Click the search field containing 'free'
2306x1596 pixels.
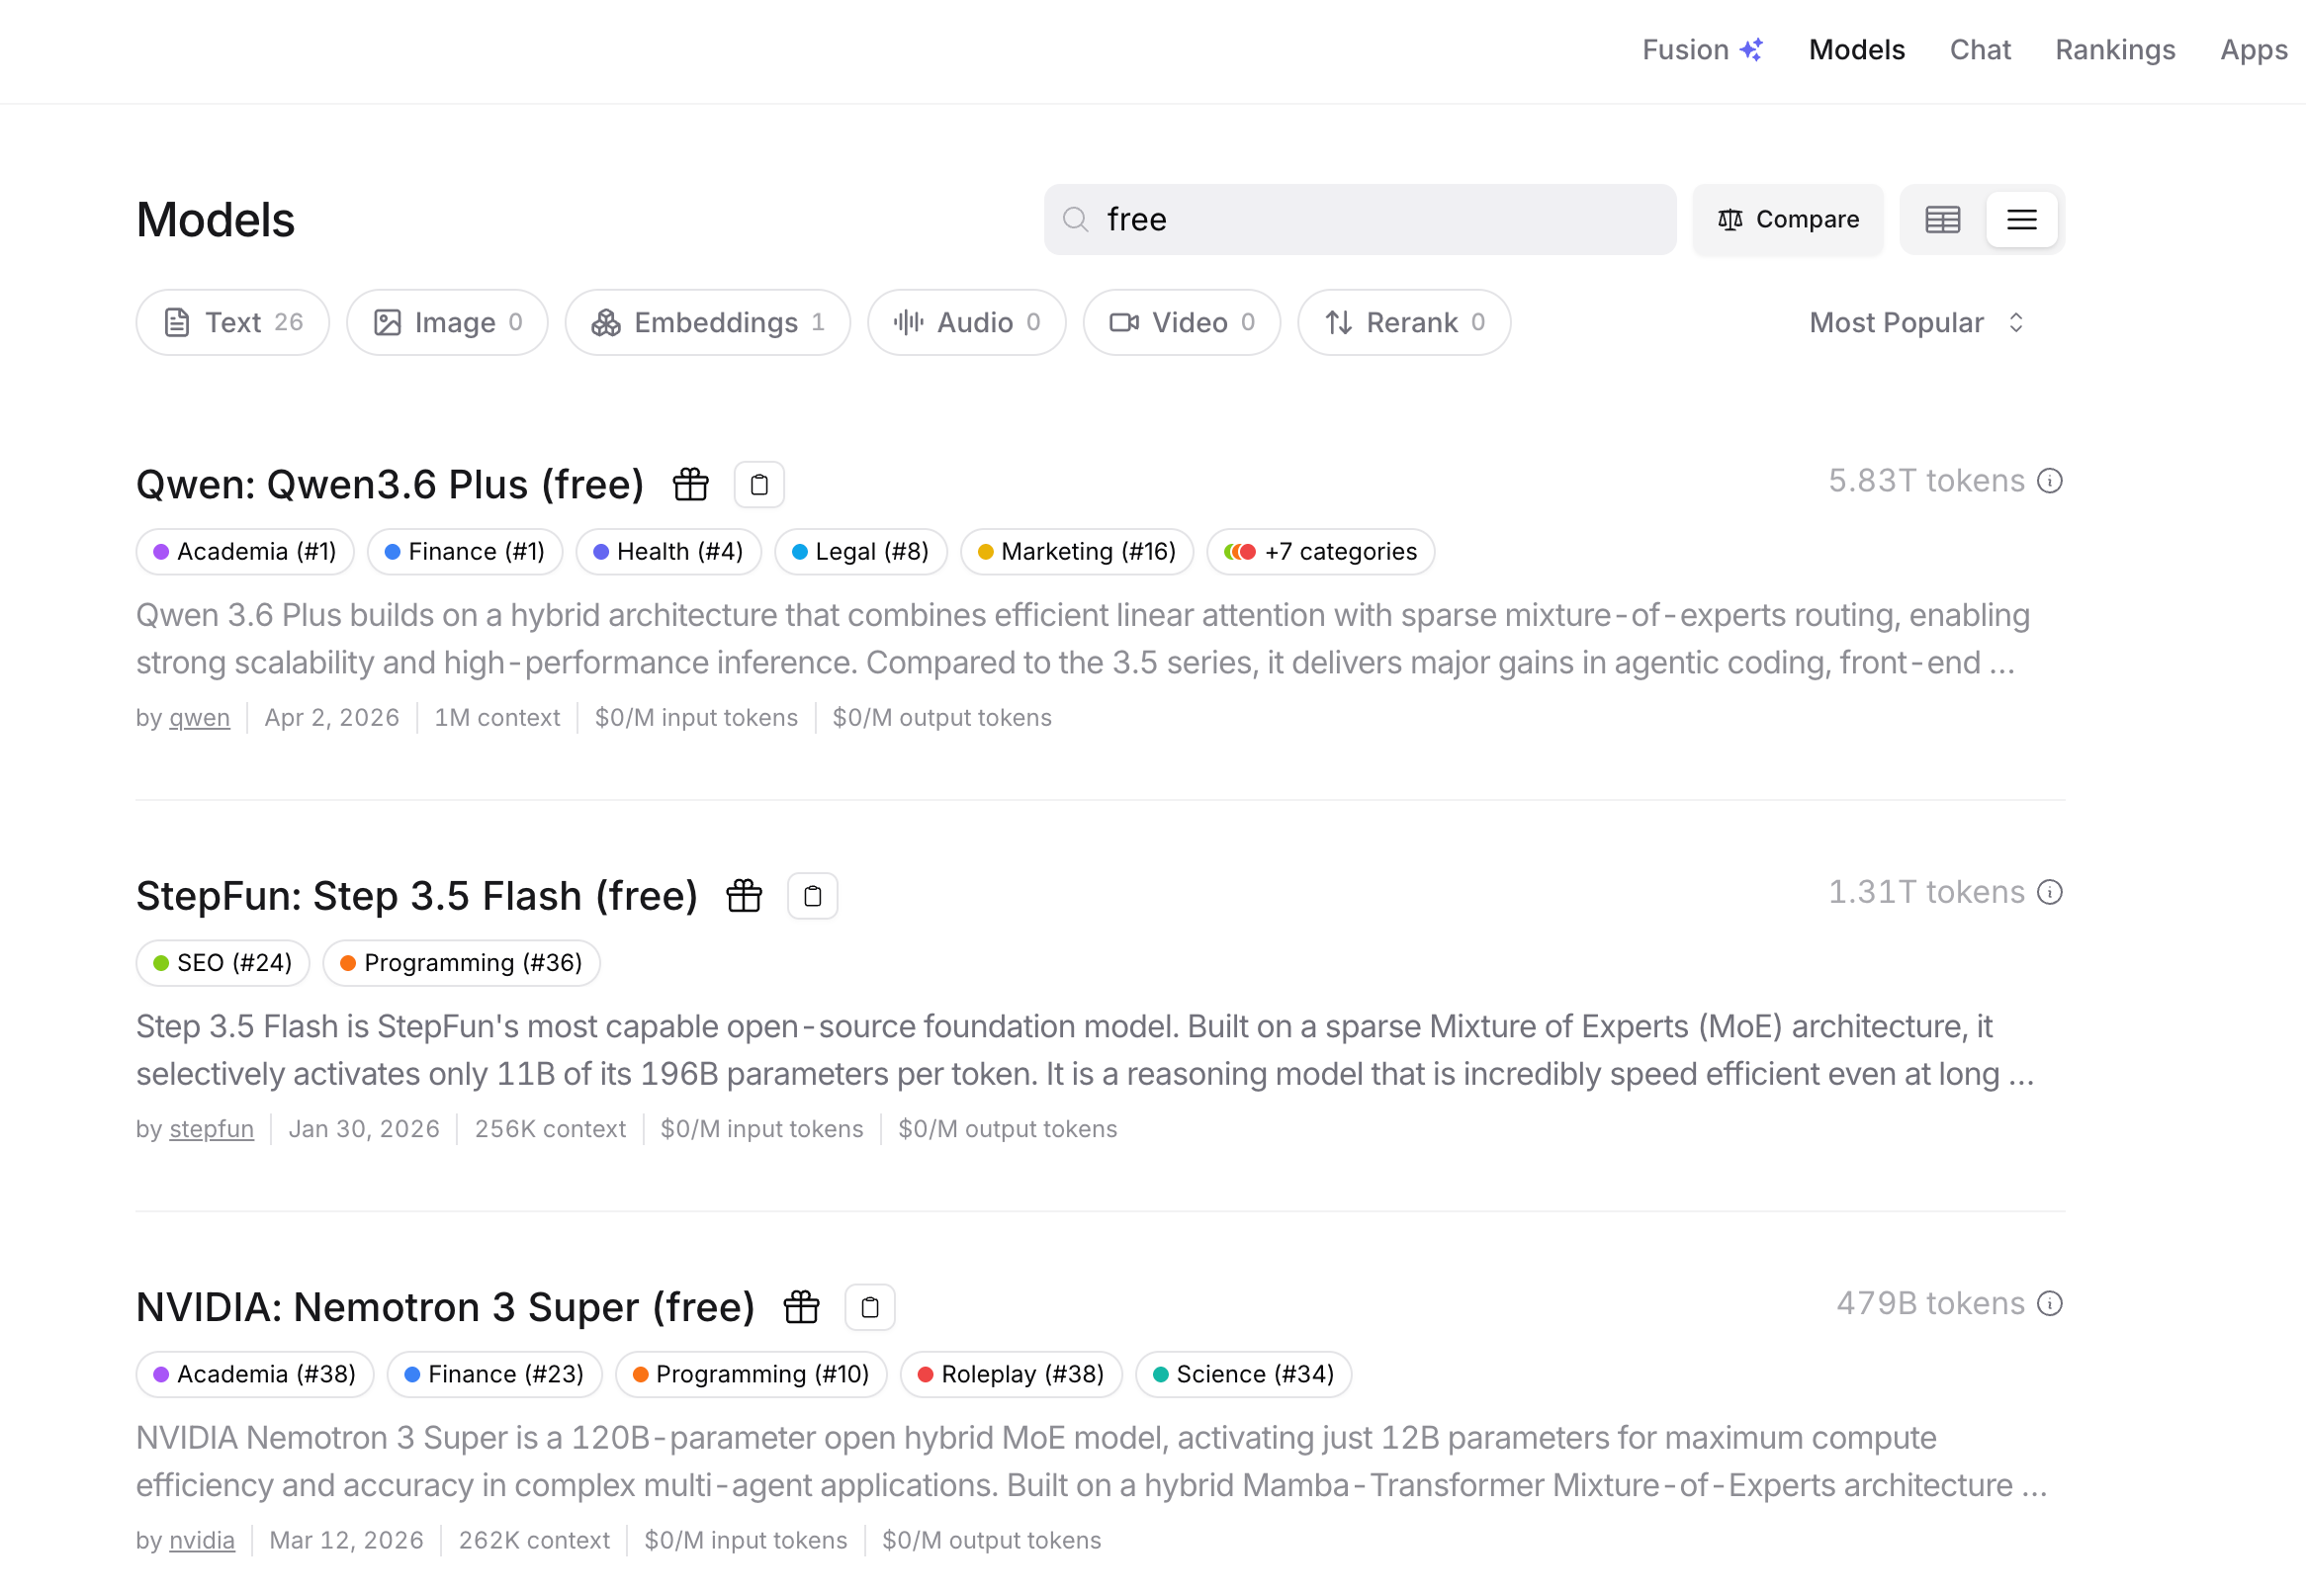(1360, 219)
